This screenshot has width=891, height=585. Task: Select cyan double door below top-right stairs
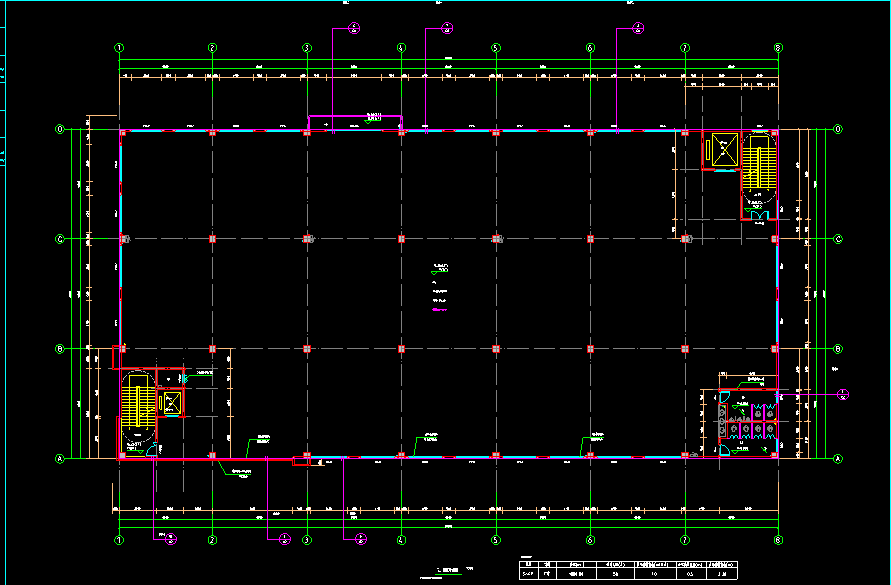point(760,213)
